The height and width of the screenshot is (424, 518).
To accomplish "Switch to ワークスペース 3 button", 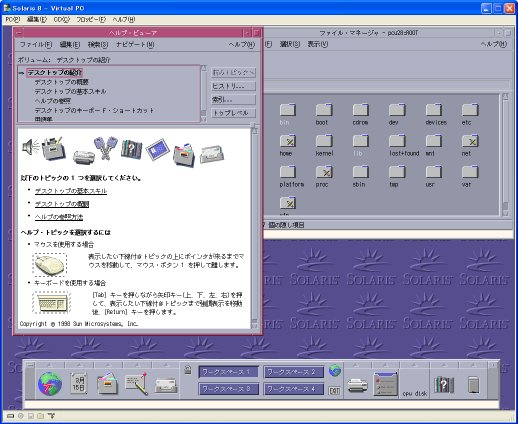I will coord(228,389).
